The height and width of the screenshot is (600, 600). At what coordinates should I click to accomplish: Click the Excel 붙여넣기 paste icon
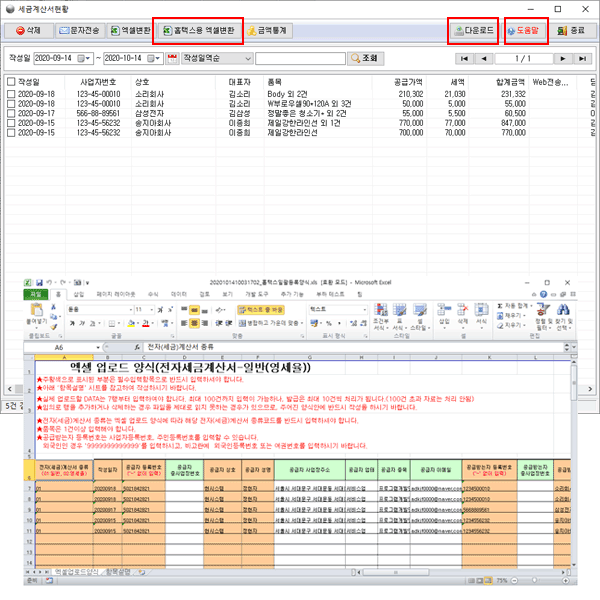pyautogui.click(x=36, y=310)
